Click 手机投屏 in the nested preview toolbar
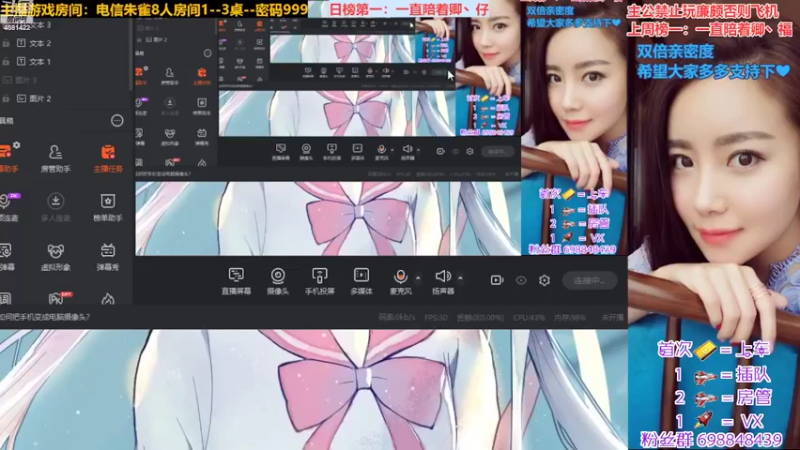The image size is (800, 450). pyautogui.click(x=332, y=152)
